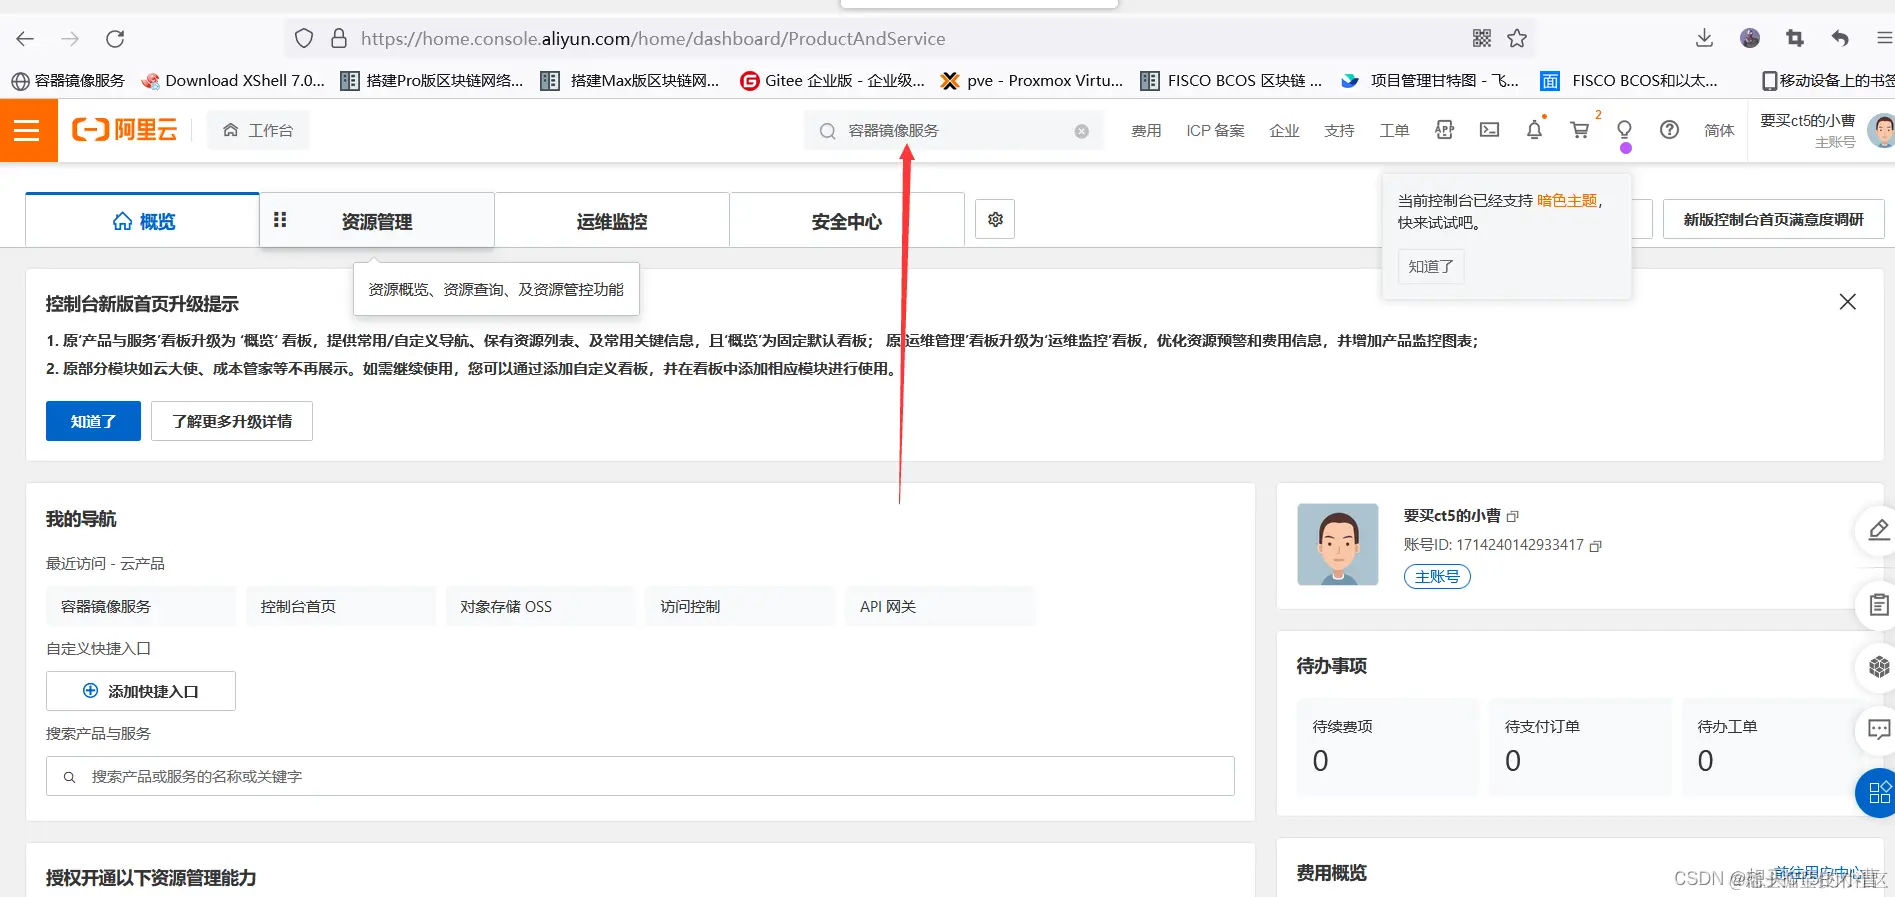Viewport: 1895px width, 897px height.
Task: Go back in browser
Action: point(25,38)
